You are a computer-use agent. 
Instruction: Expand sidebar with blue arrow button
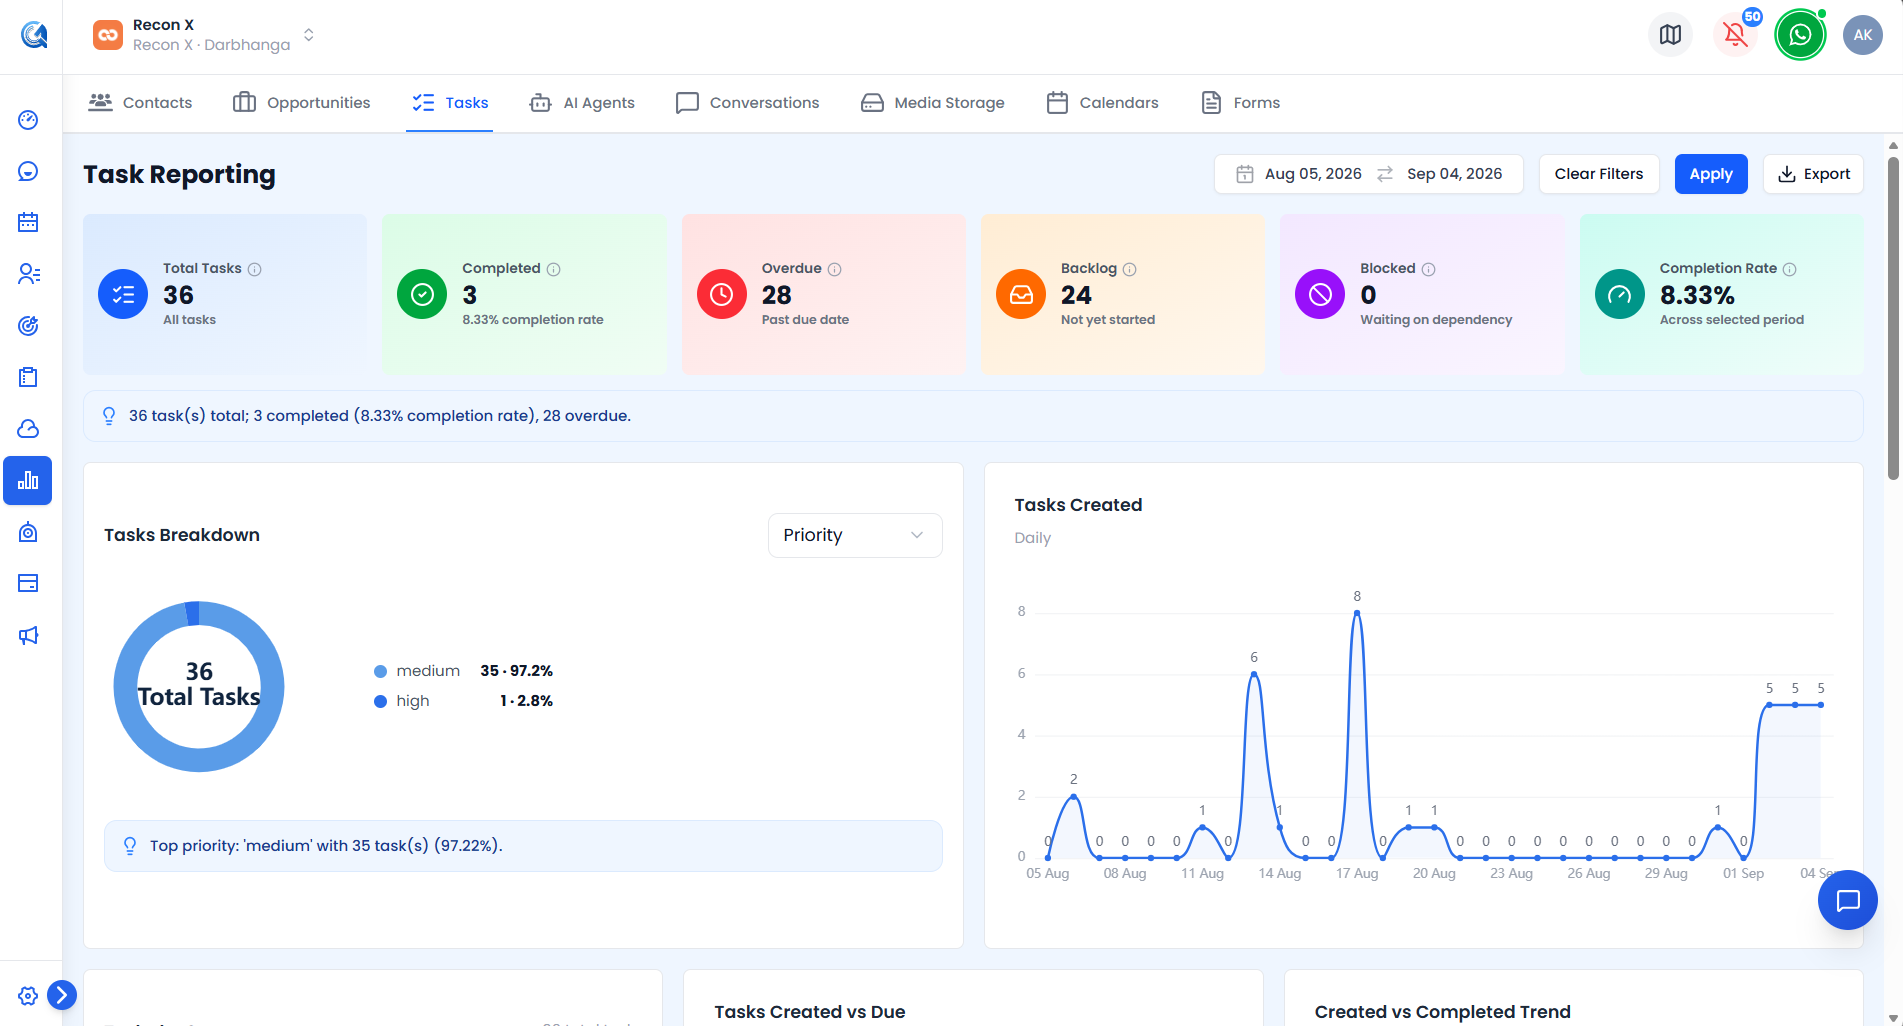(62, 995)
